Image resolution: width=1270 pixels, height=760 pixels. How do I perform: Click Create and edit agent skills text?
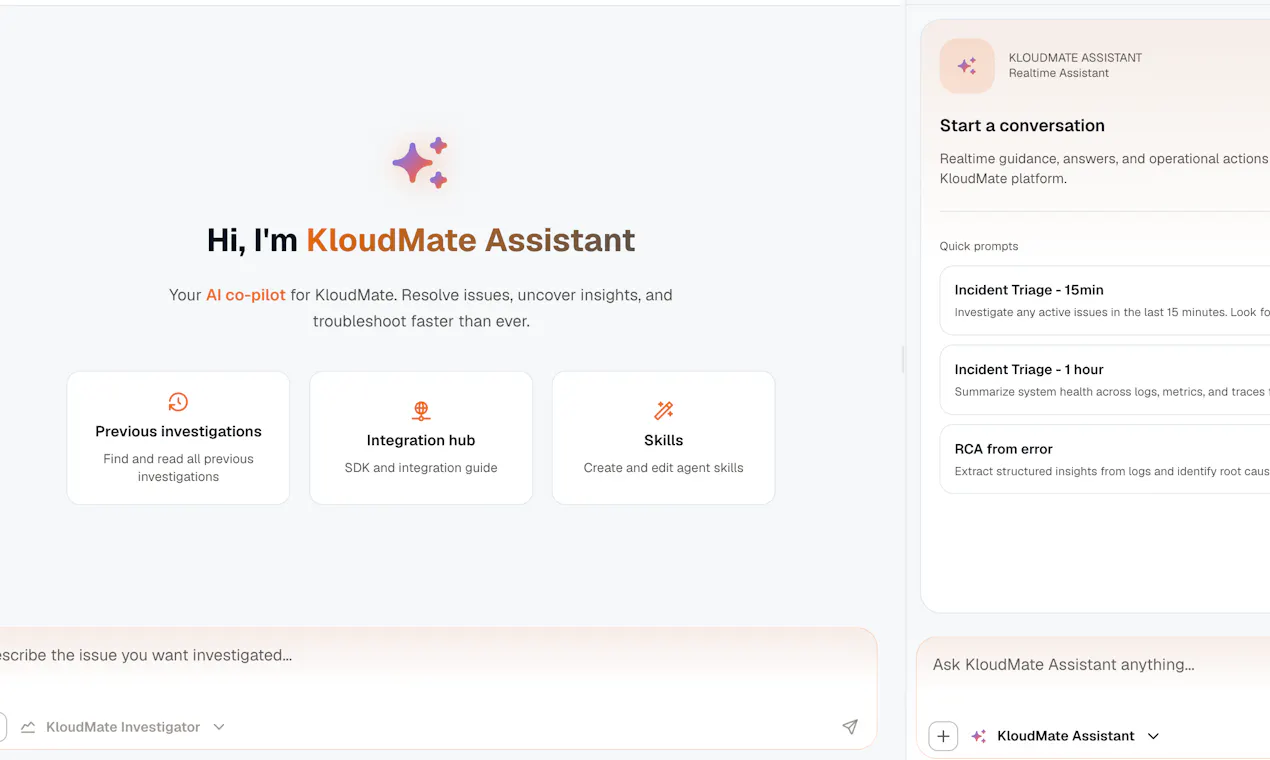663,468
